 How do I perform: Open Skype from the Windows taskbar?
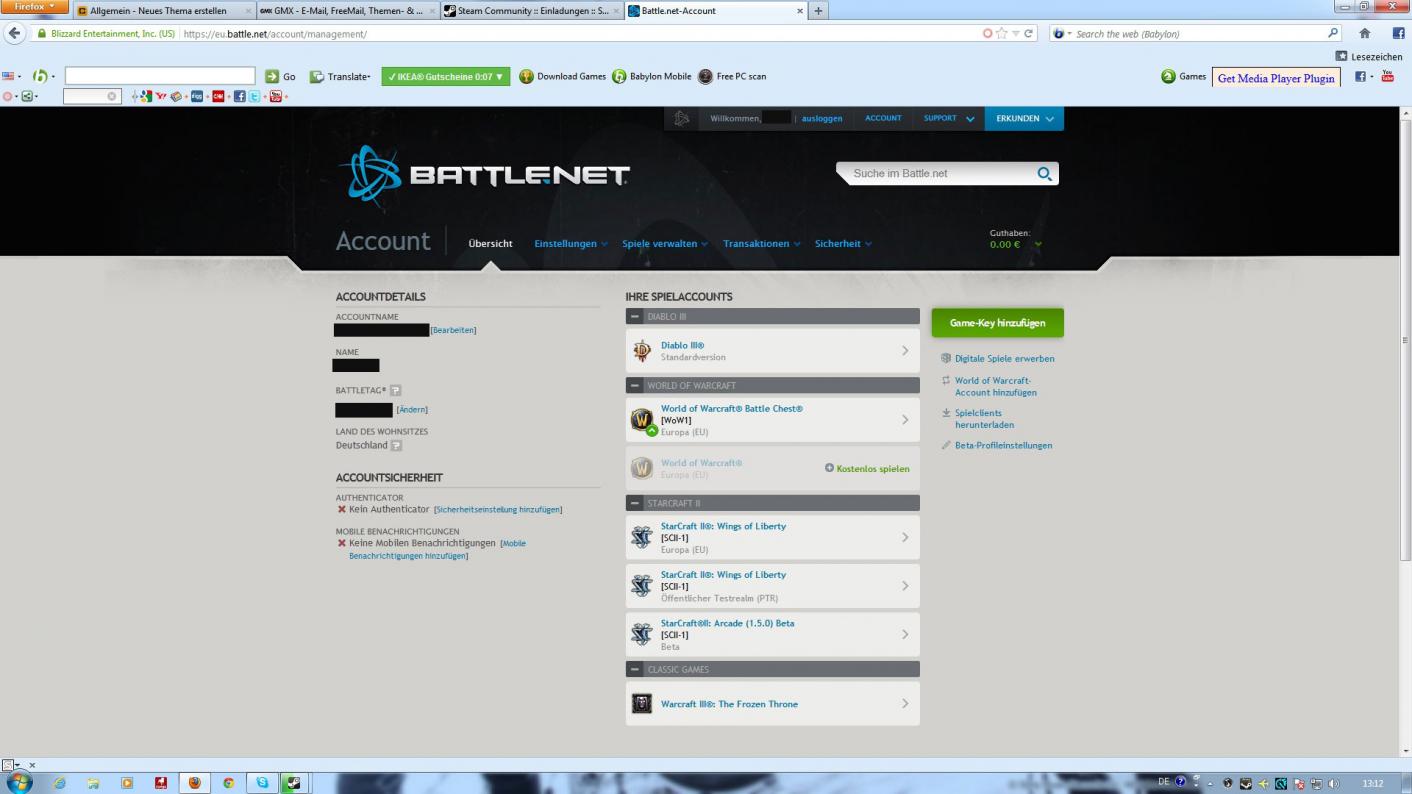pyautogui.click(x=262, y=783)
